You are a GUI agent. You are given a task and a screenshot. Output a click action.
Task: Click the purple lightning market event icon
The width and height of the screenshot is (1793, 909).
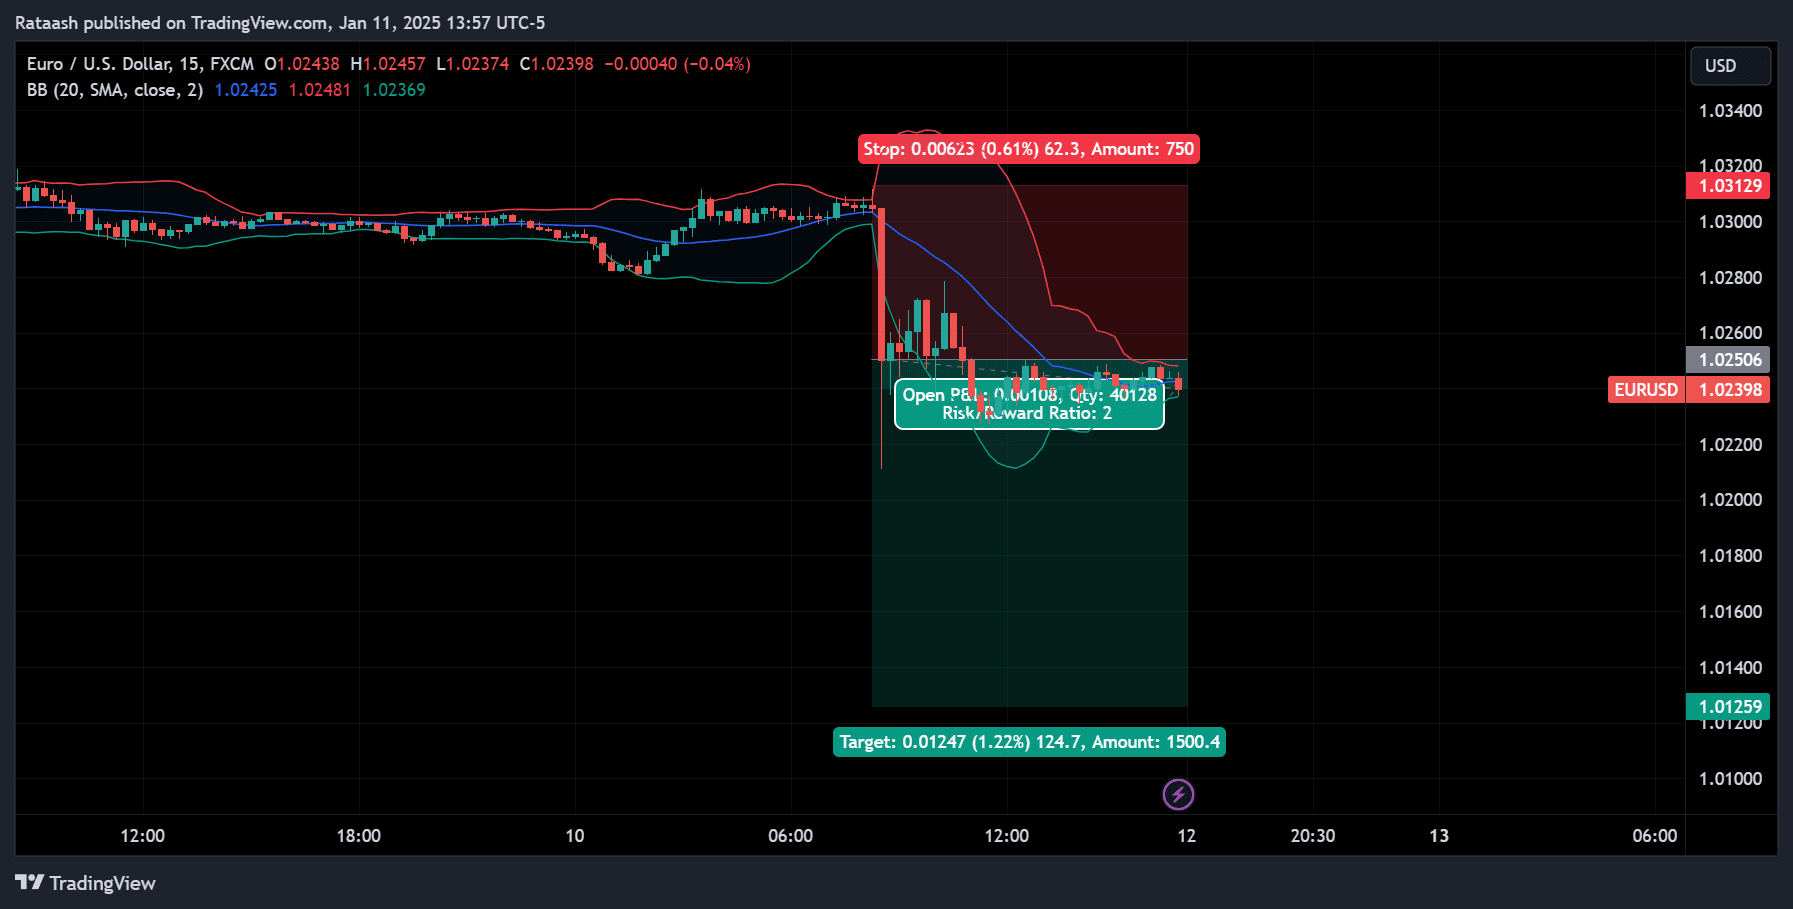1178,795
